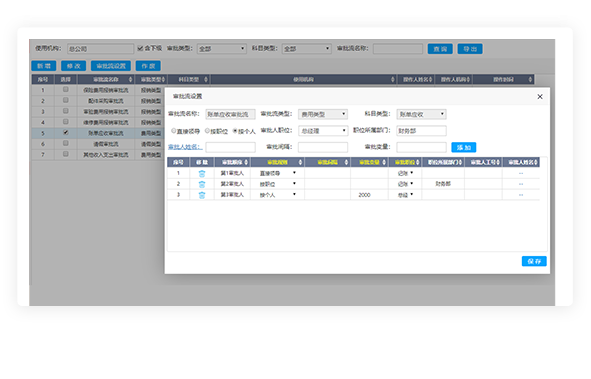The height and width of the screenshot is (379, 591).
Task: Sort dialog table by 审批顺序 column arrows
Action: 247,162
